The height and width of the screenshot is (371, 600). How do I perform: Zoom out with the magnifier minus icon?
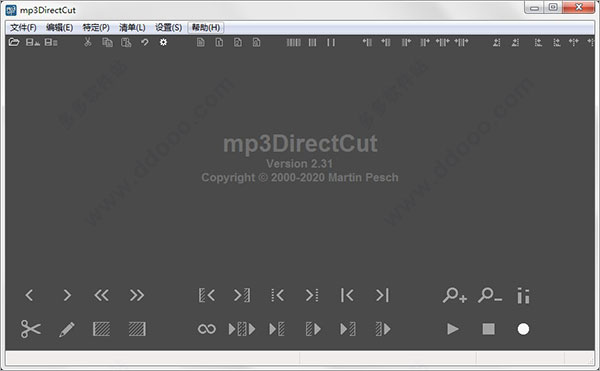point(490,295)
